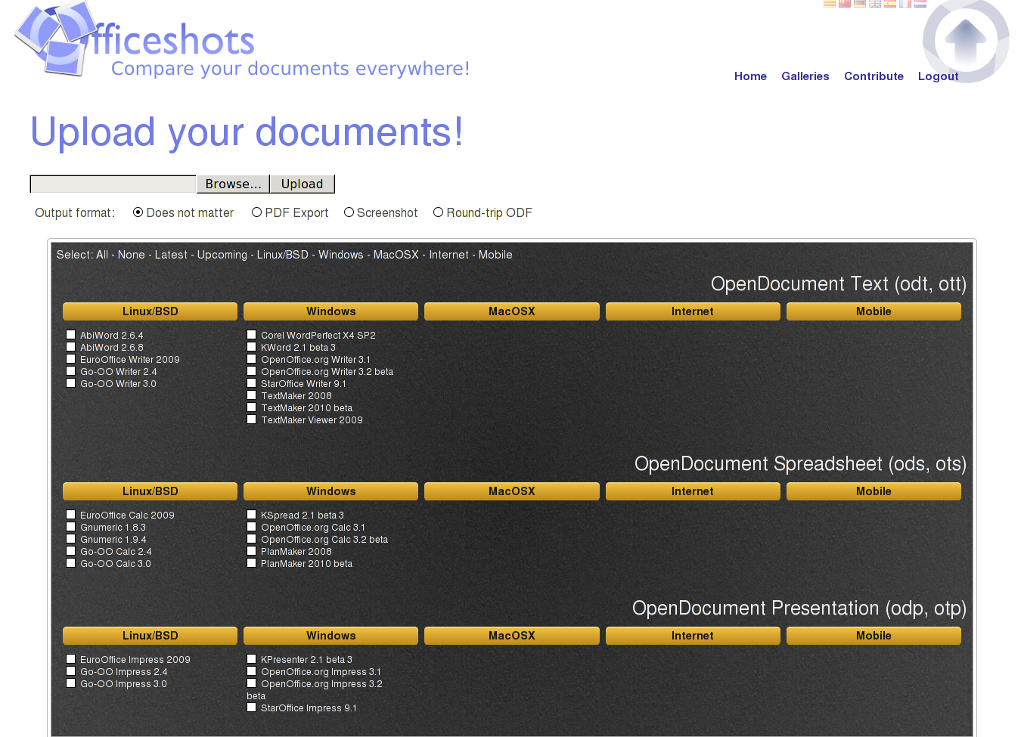
Task: Check the AbiWord 2.6.4 checkbox
Action: [71, 335]
